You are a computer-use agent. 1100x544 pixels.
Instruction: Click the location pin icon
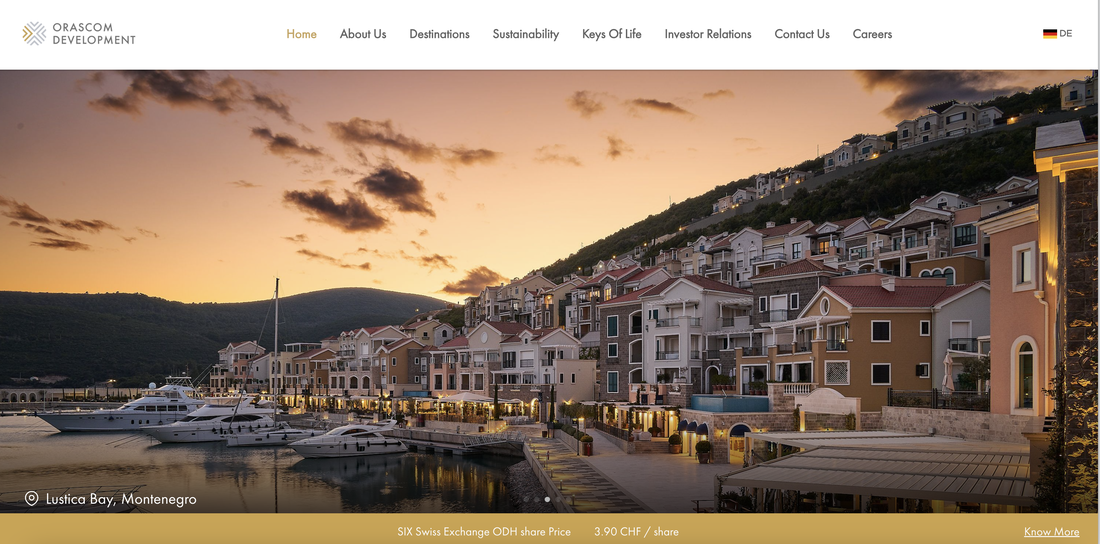[x=31, y=499]
